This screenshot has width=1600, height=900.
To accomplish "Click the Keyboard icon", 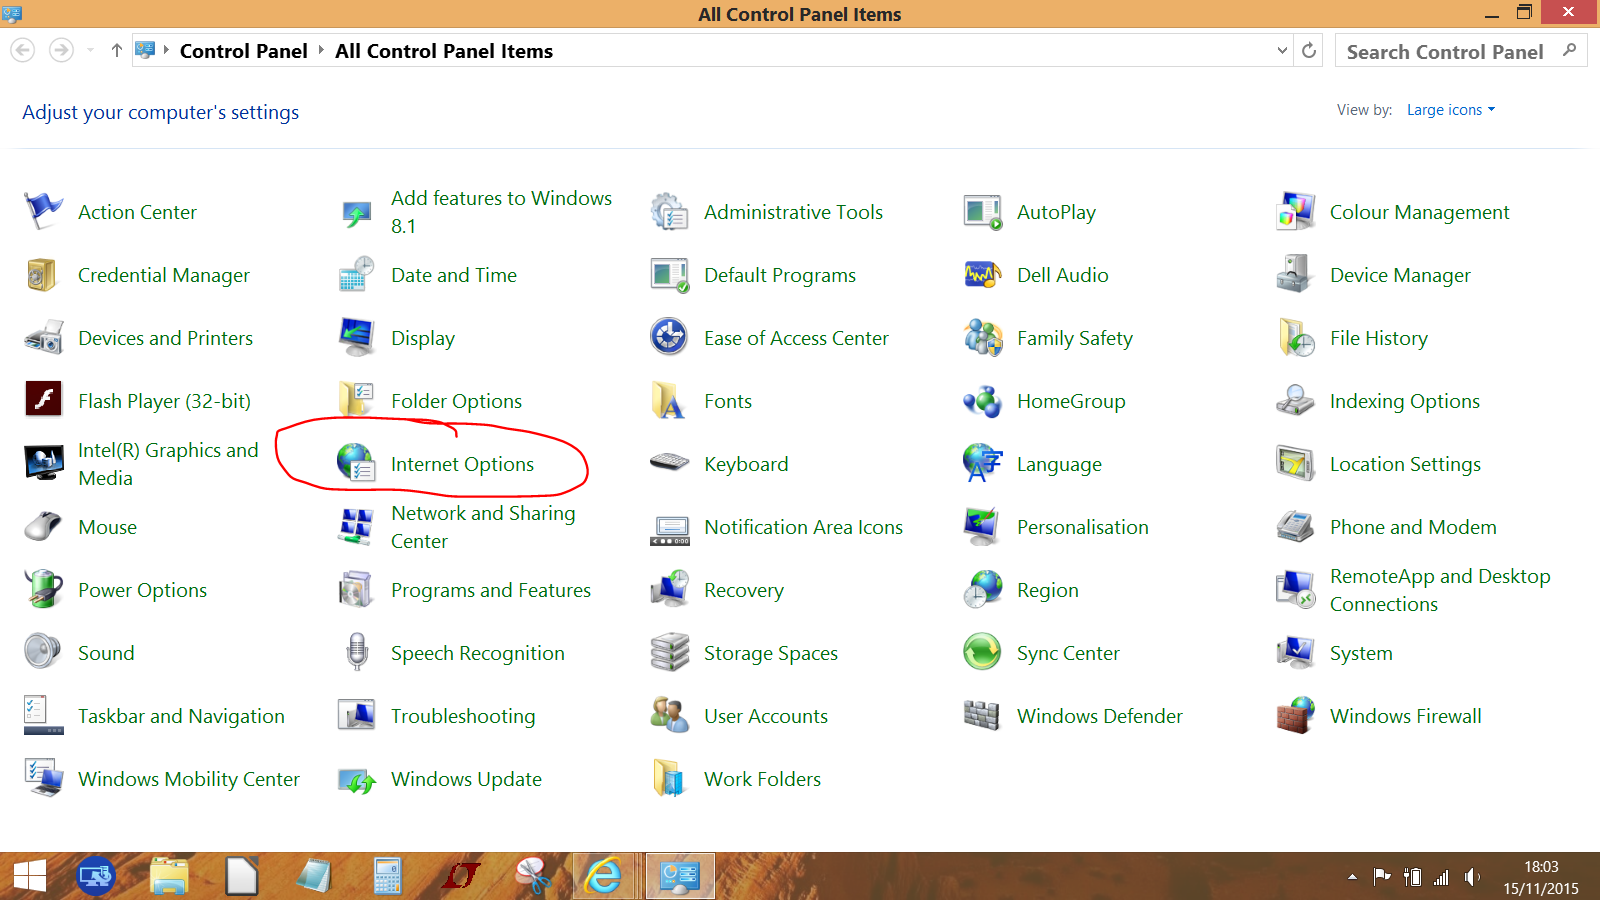I will coord(669,462).
